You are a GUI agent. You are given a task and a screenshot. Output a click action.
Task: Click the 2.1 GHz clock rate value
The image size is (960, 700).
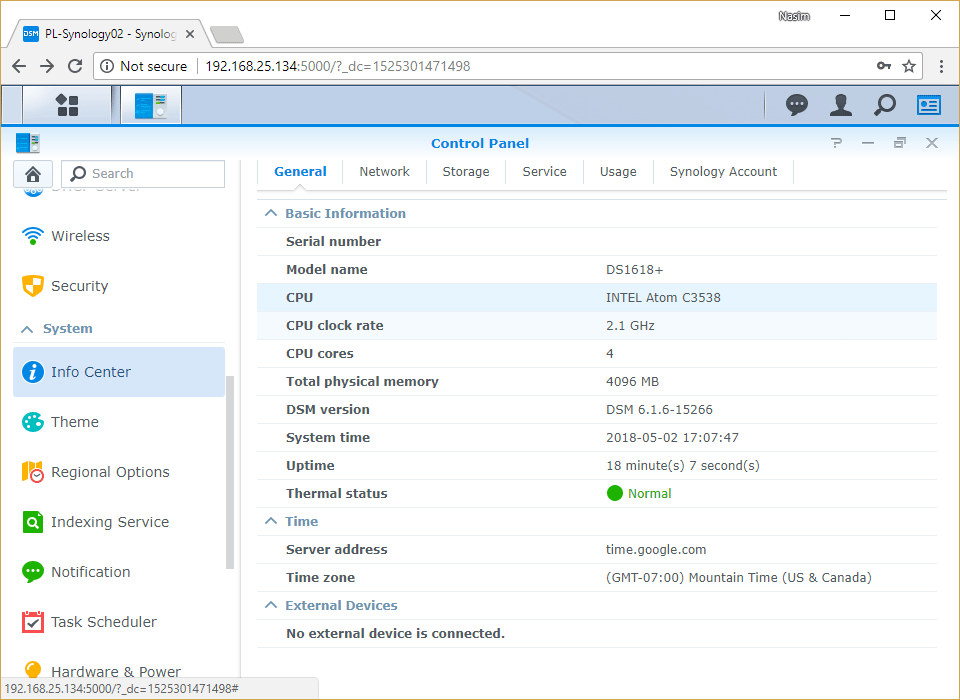[630, 326]
